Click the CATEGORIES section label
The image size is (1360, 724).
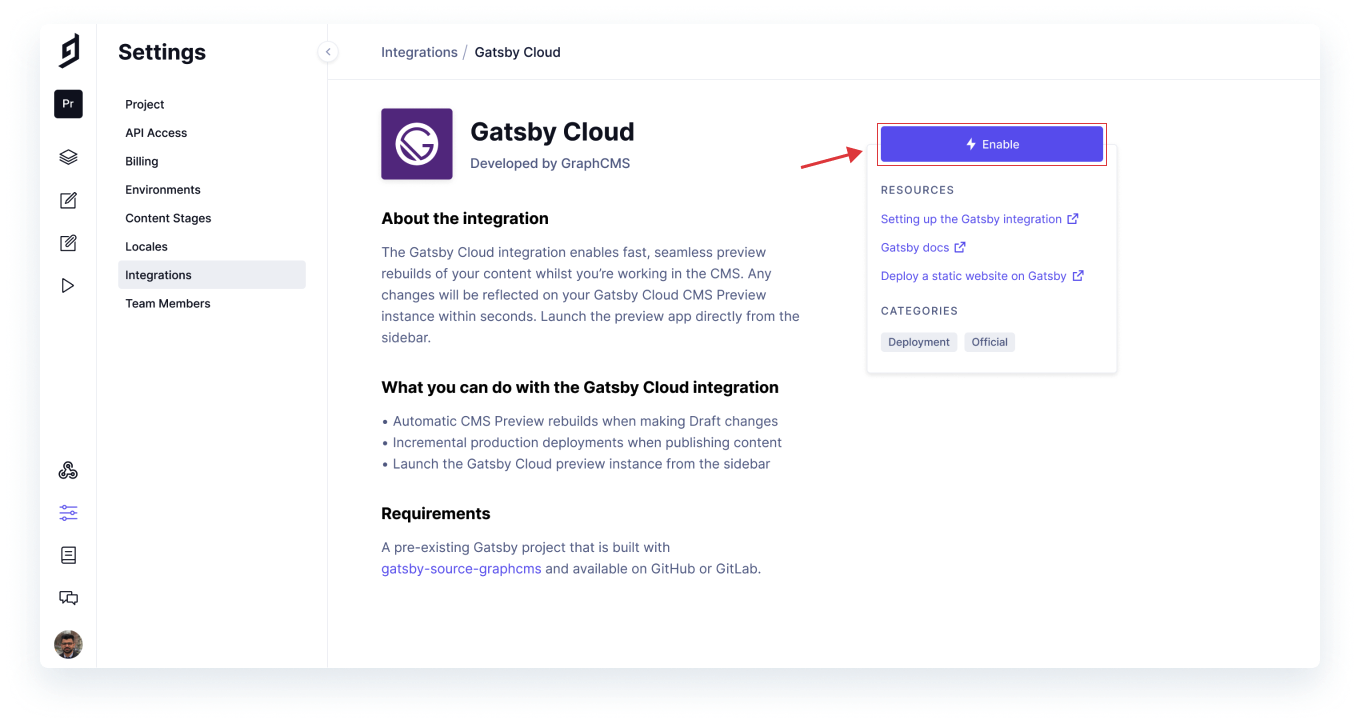click(x=919, y=311)
